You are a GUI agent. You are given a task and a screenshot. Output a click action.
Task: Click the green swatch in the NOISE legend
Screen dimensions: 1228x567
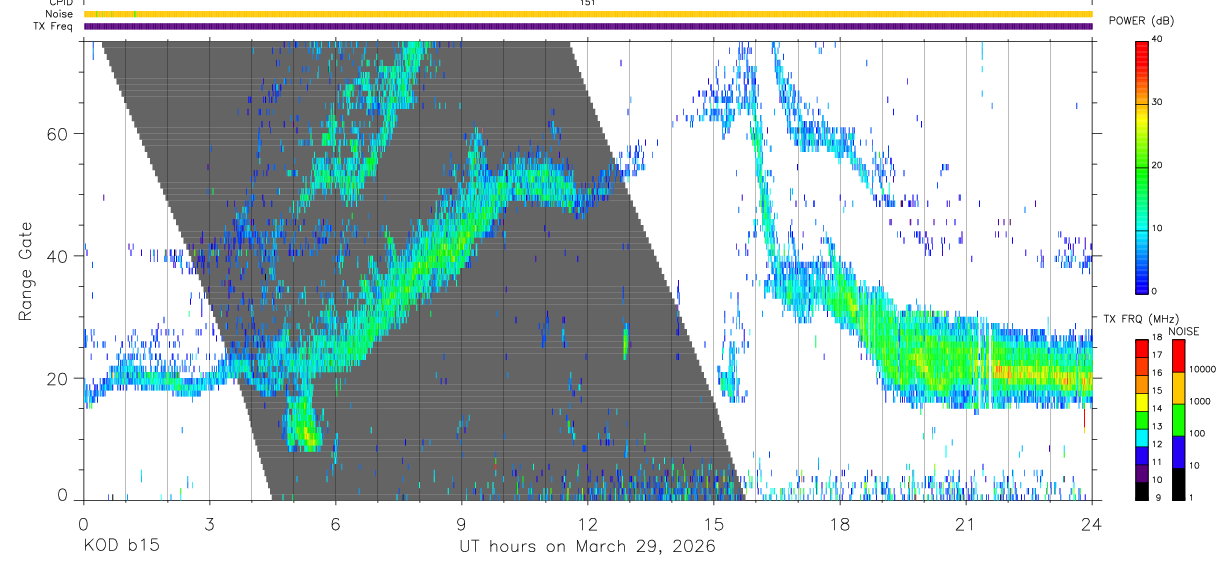tap(1178, 420)
